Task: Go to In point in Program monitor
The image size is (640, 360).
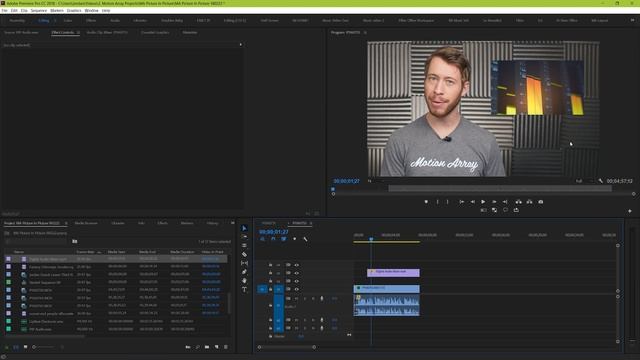Action: [x=462, y=202]
